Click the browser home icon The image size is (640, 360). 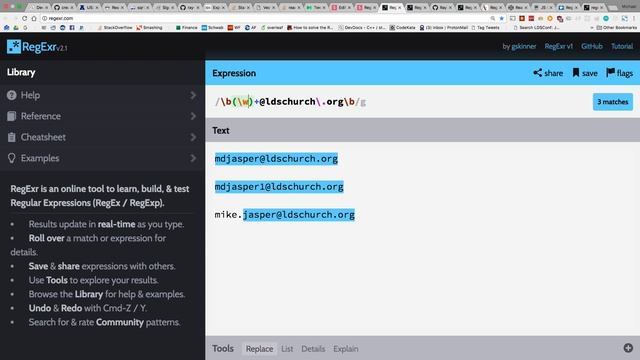tap(34, 18)
